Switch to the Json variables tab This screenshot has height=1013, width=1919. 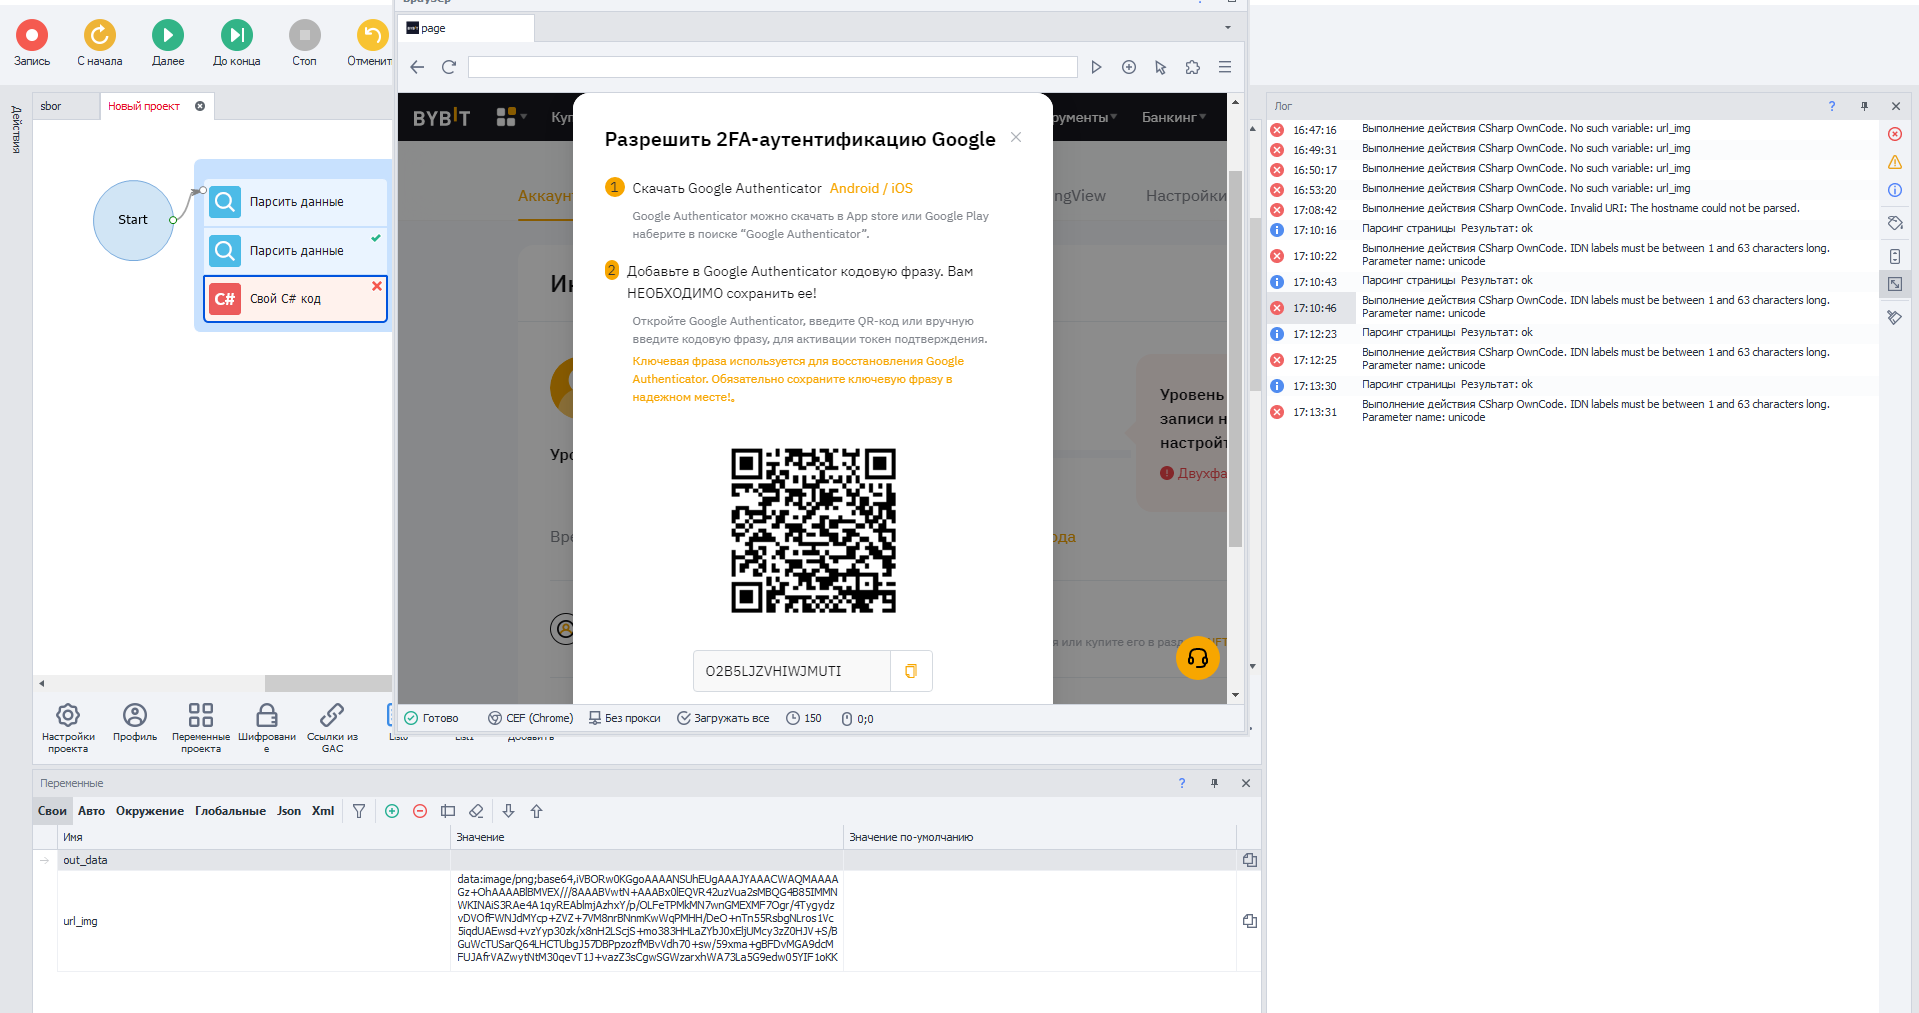(x=289, y=811)
